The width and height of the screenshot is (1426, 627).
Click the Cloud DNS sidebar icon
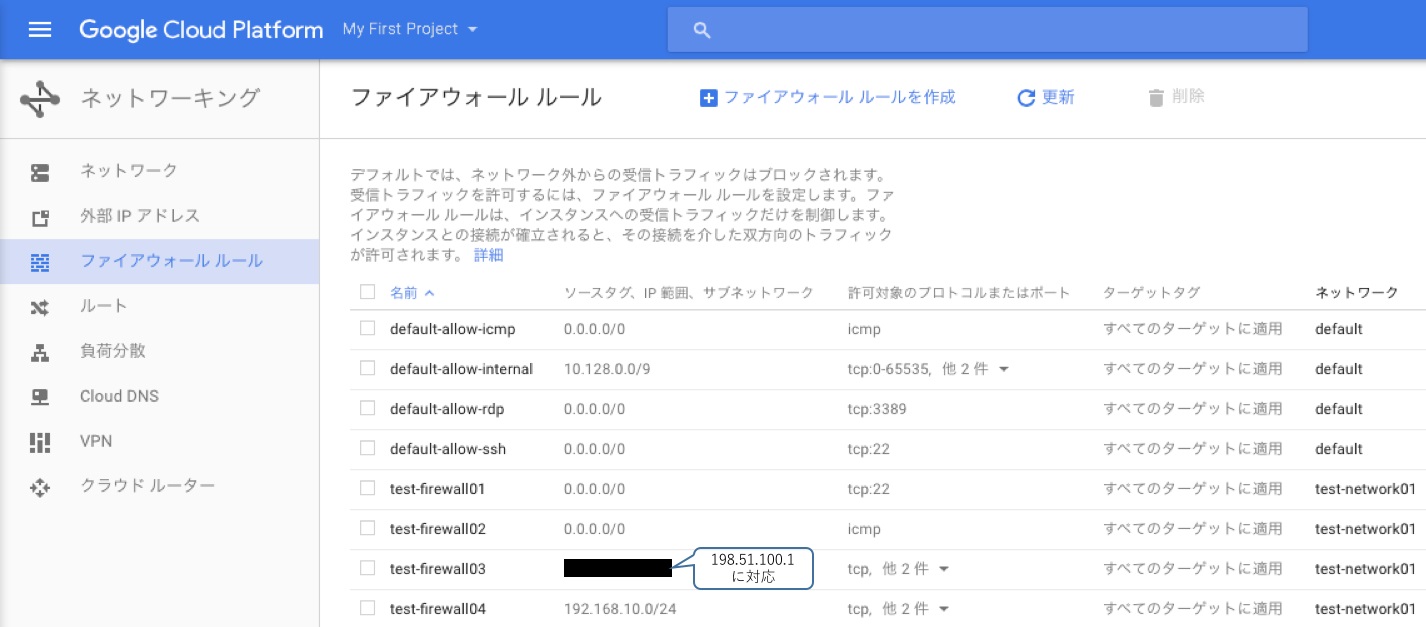40,397
